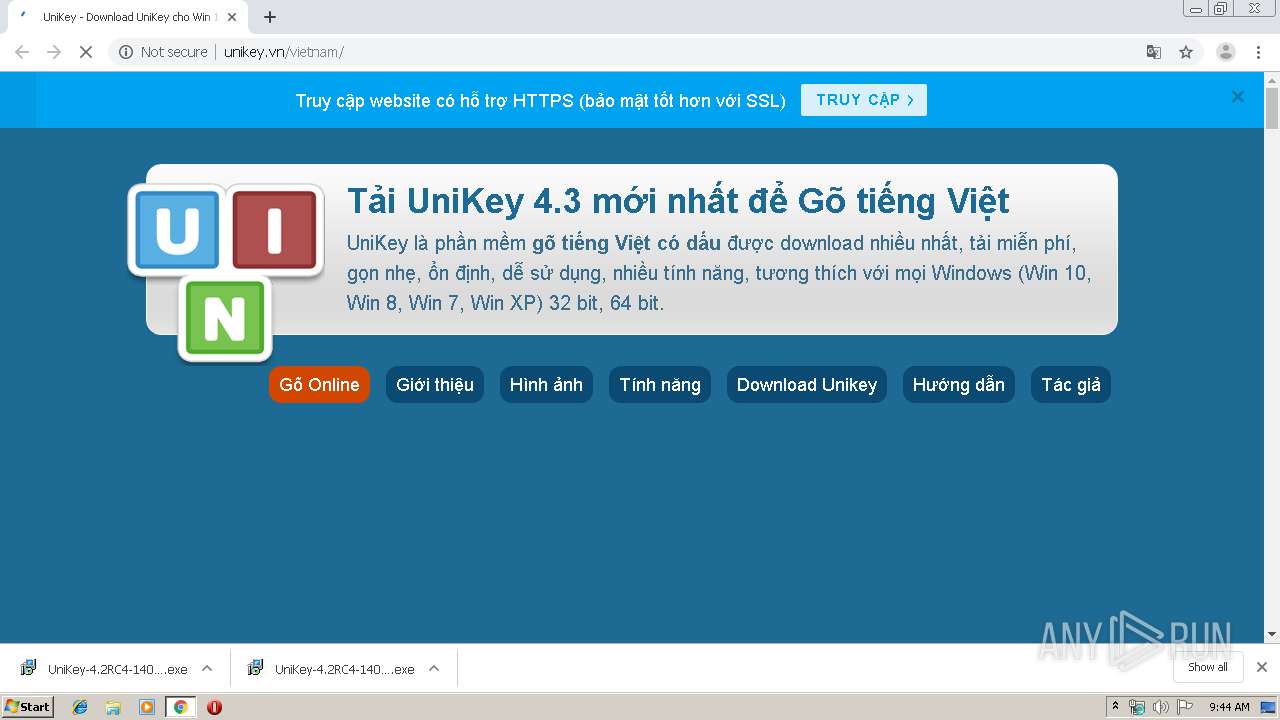Screen dimensions: 1280x720
Task: Open the Giới thiệu section
Action: tap(435, 385)
